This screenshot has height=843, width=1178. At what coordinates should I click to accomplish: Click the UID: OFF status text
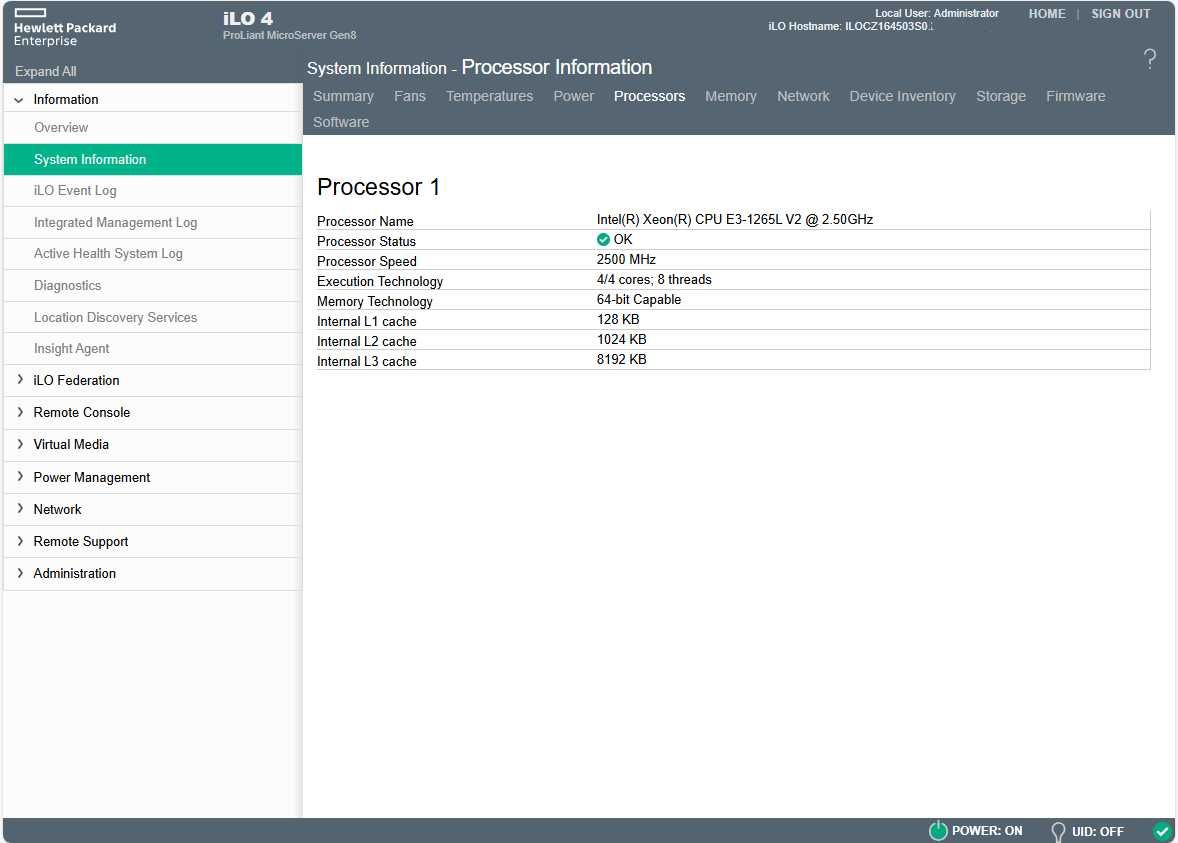(1098, 832)
